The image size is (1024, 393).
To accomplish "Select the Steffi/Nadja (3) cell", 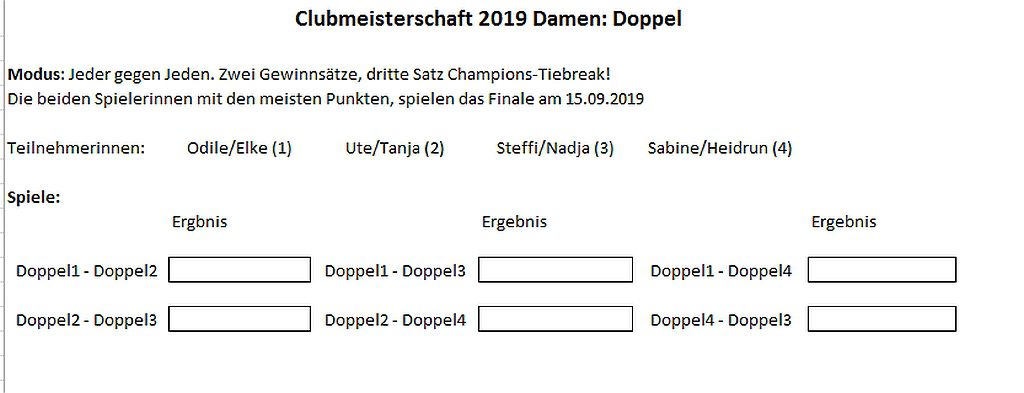I will tap(555, 148).
